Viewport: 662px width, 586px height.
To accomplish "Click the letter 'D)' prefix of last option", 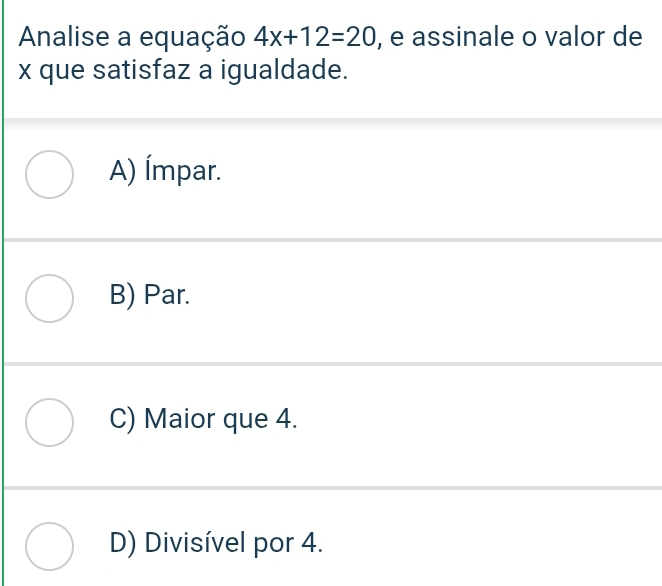I will pyautogui.click(x=125, y=542).
